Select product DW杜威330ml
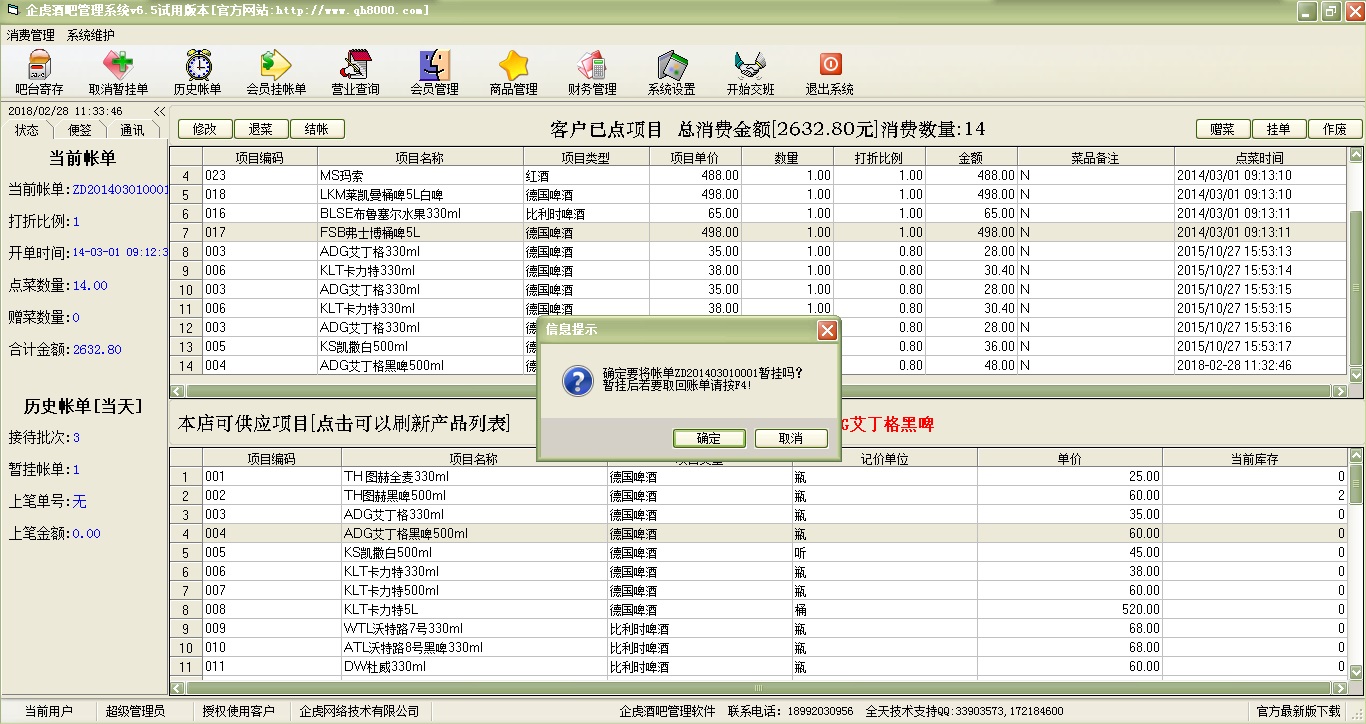1366x724 pixels. point(758,666)
